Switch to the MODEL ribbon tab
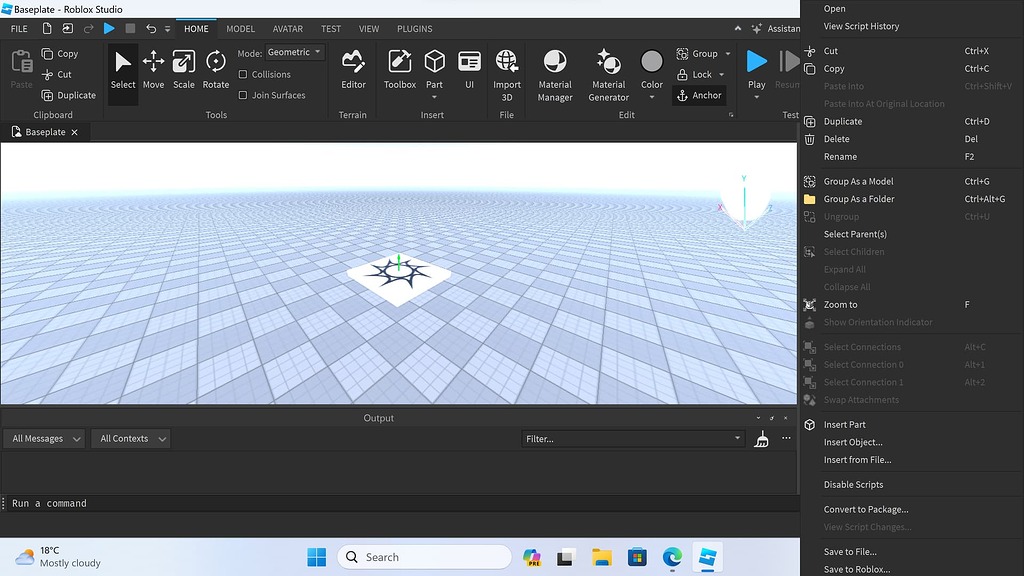The width and height of the screenshot is (1024, 576). point(240,29)
